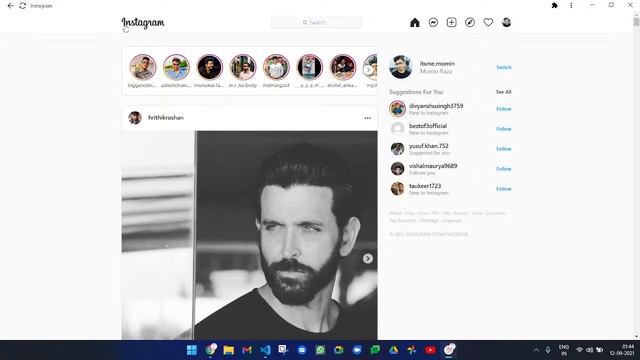Follow yusuf.khan.752
This screenshot has height=360, width=640.
pyautogui.click(x=504, y=149)
